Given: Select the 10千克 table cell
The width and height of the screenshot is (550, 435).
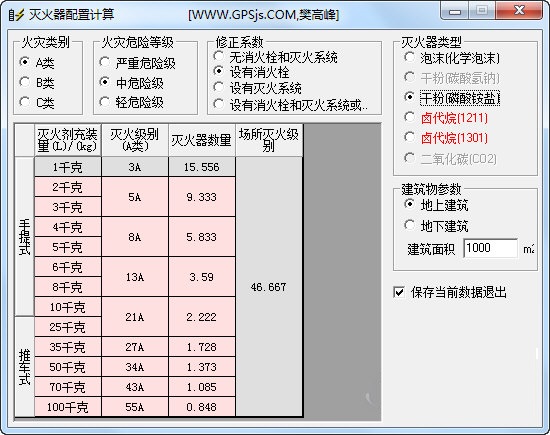Looking at the screenshot, I should point(68,307).
